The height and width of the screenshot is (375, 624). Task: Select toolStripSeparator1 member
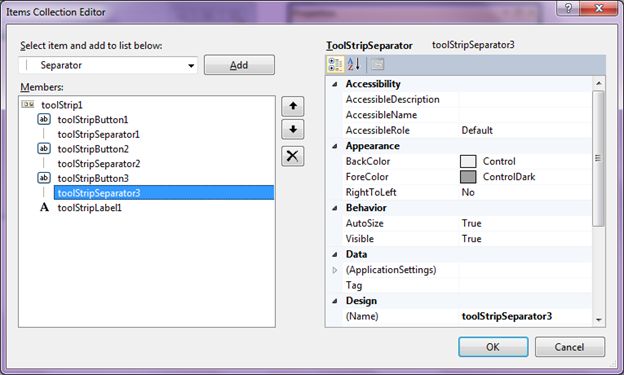tap(98, 134)
